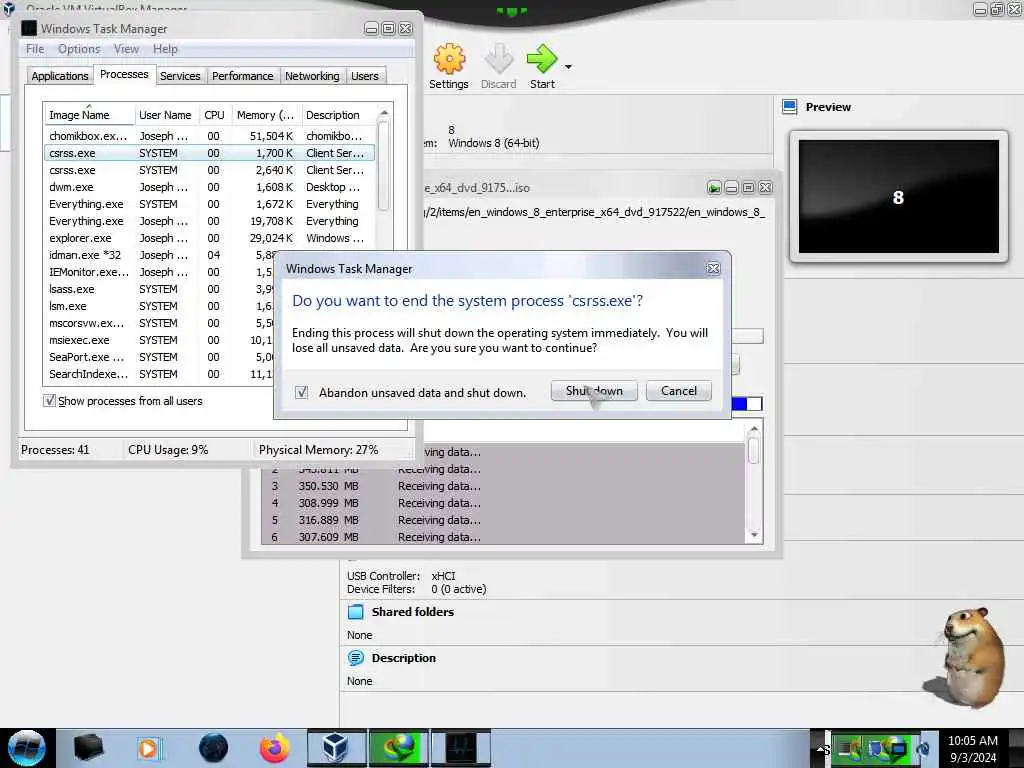Sort by Description column header
The height and width of the screenshot is (768, 1024).
coord(338,115)
